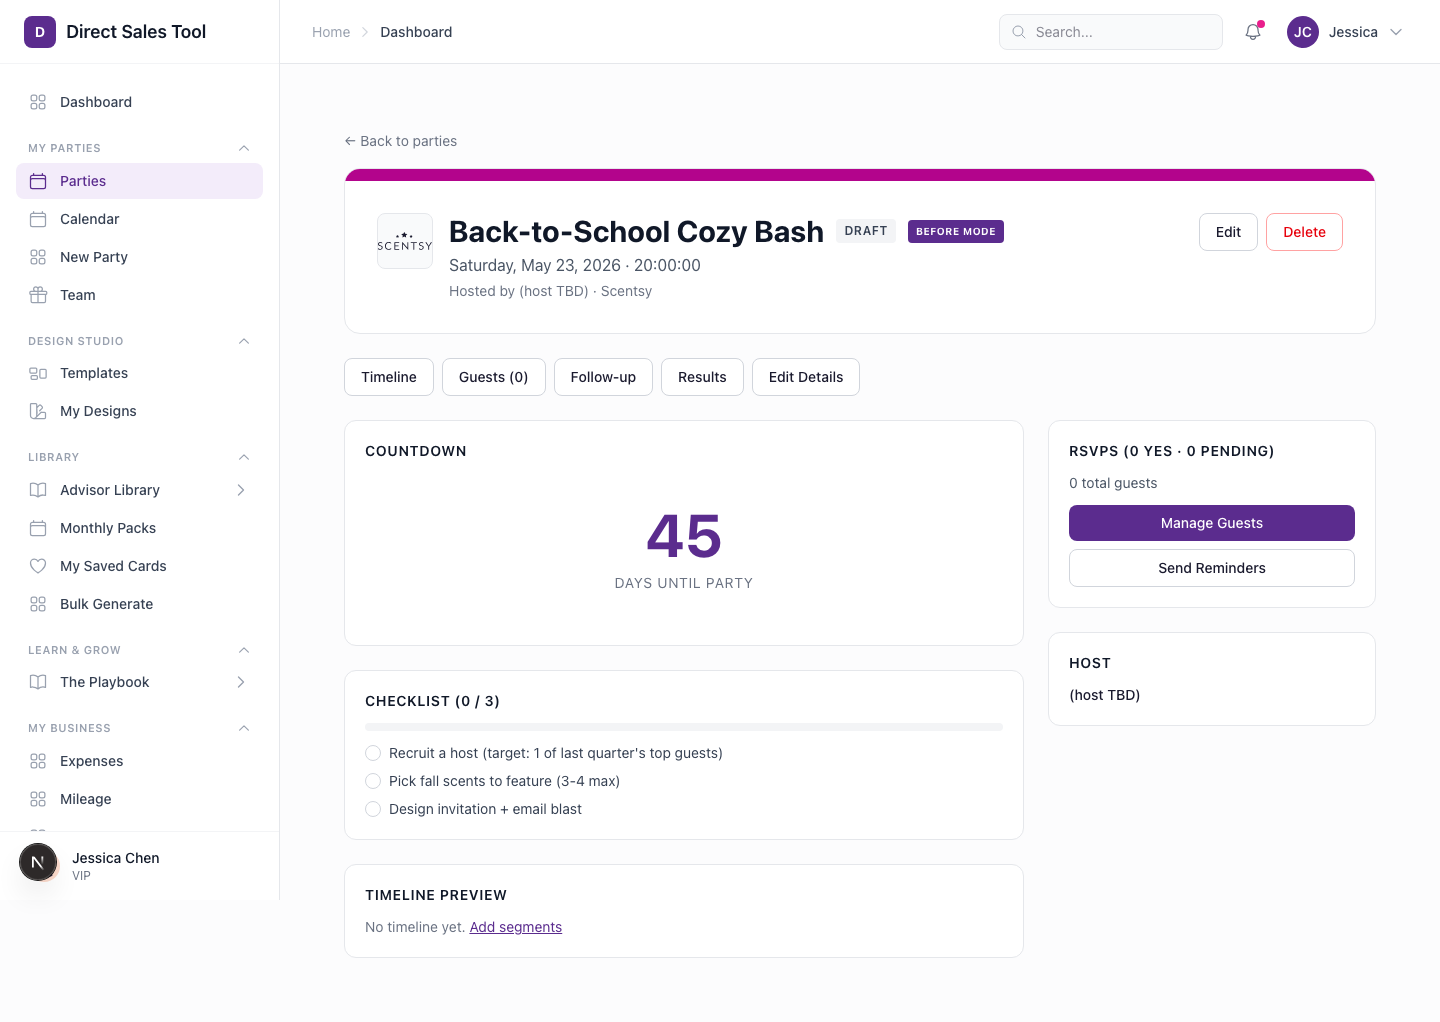Open Team via its gift icon

pyautogui.click(x=38, y=295)
